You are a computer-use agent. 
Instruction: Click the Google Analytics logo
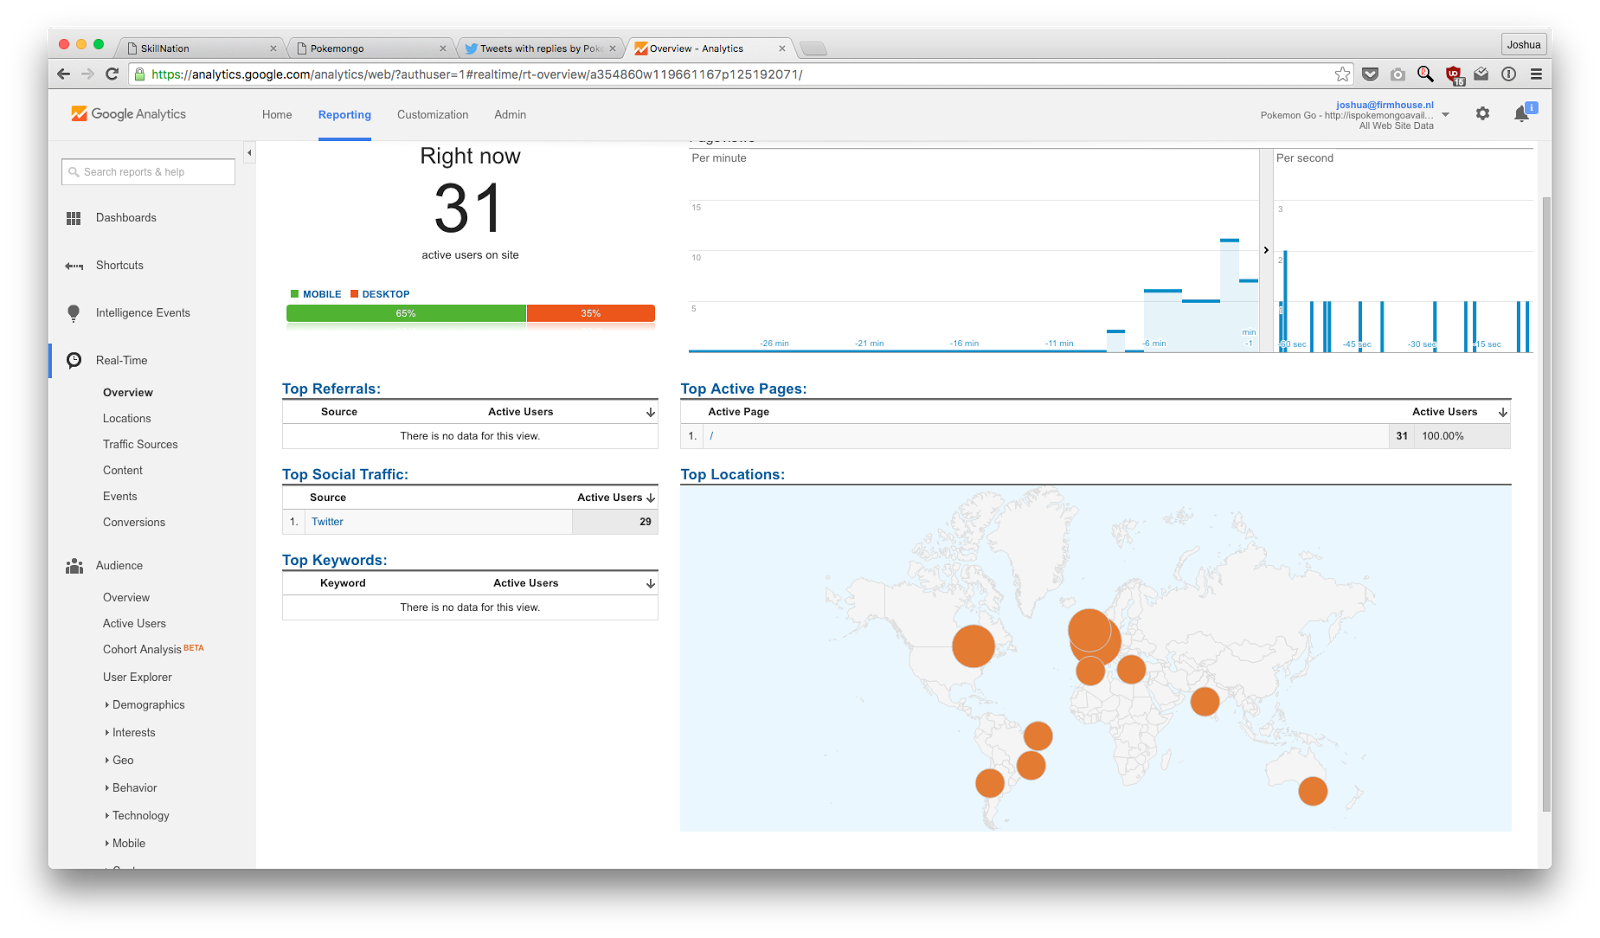pyautogui.click(x=128, y=114)
